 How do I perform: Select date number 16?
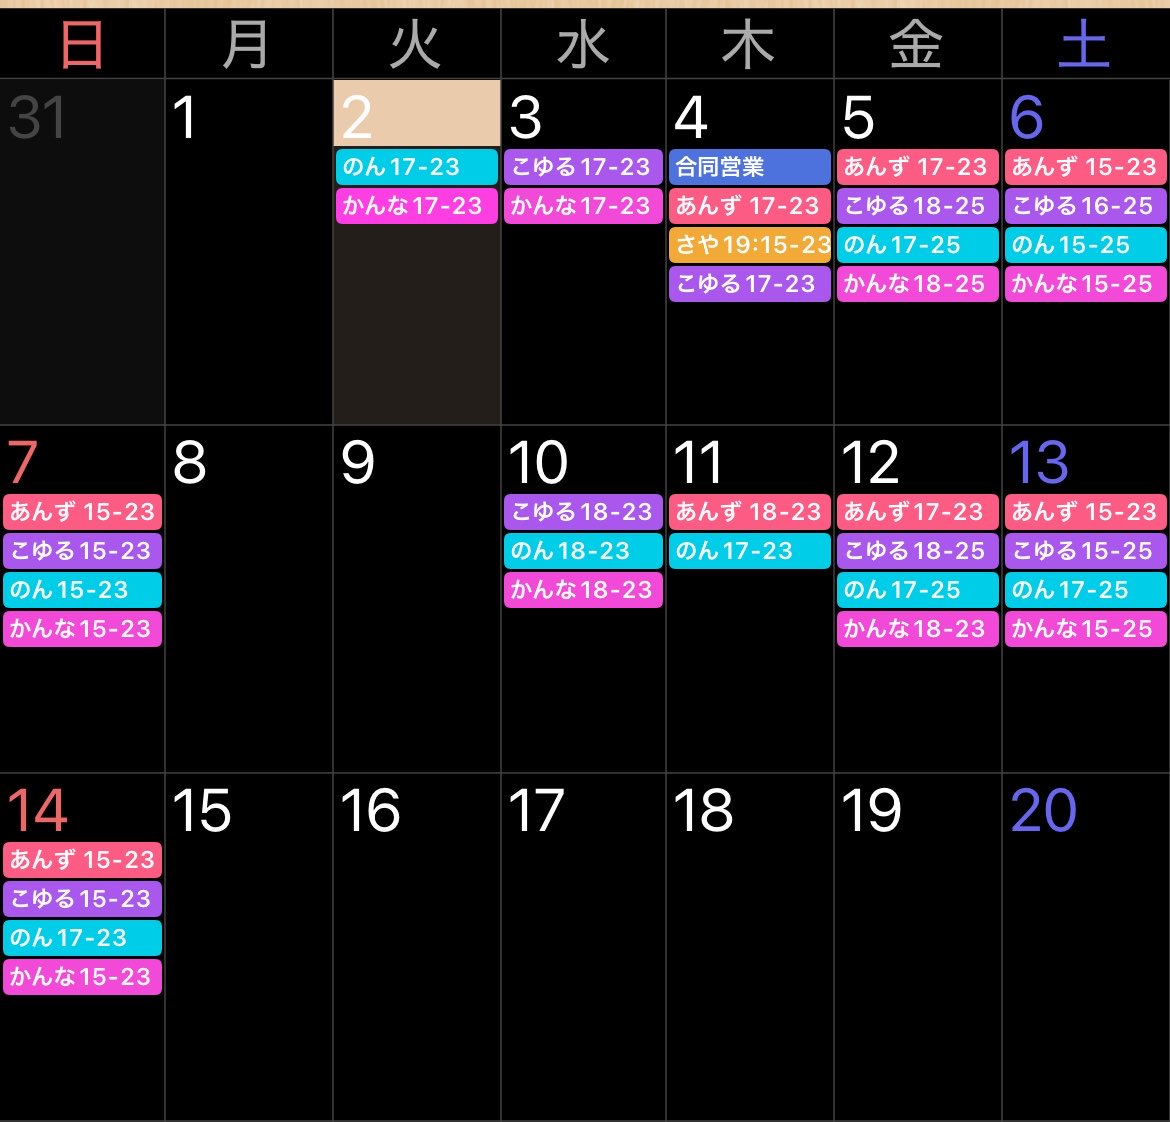tap(370, 810)
